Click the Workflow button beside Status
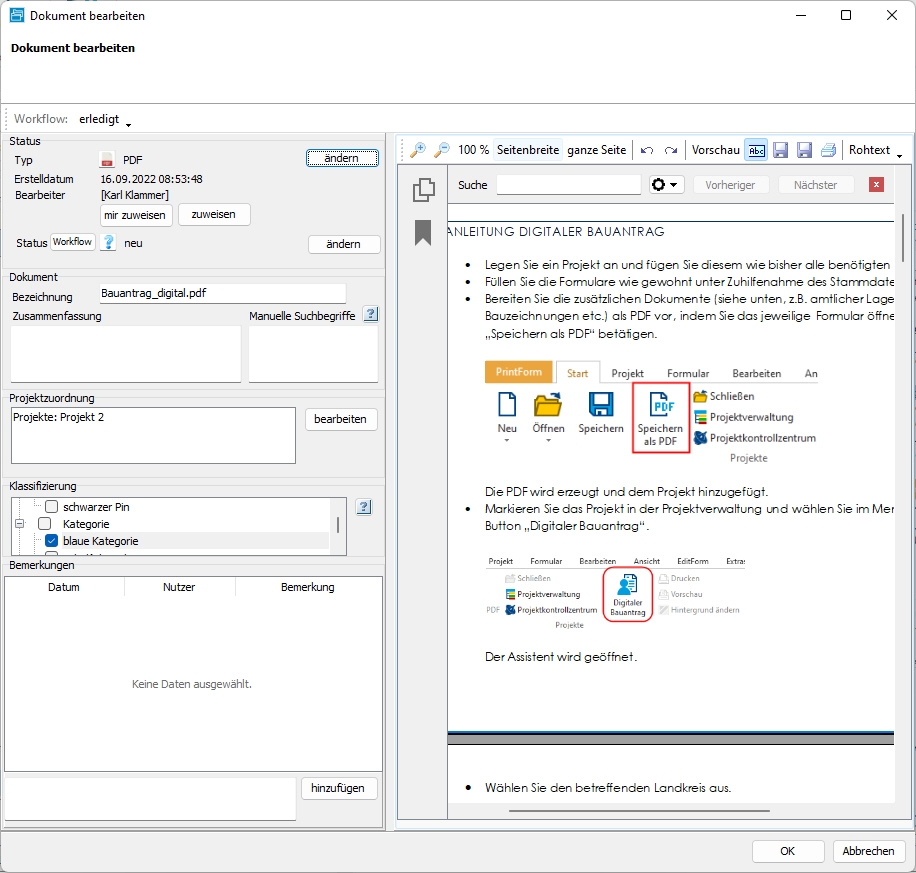Viewport: 916px width, 873px height. [x=72, y=242]
